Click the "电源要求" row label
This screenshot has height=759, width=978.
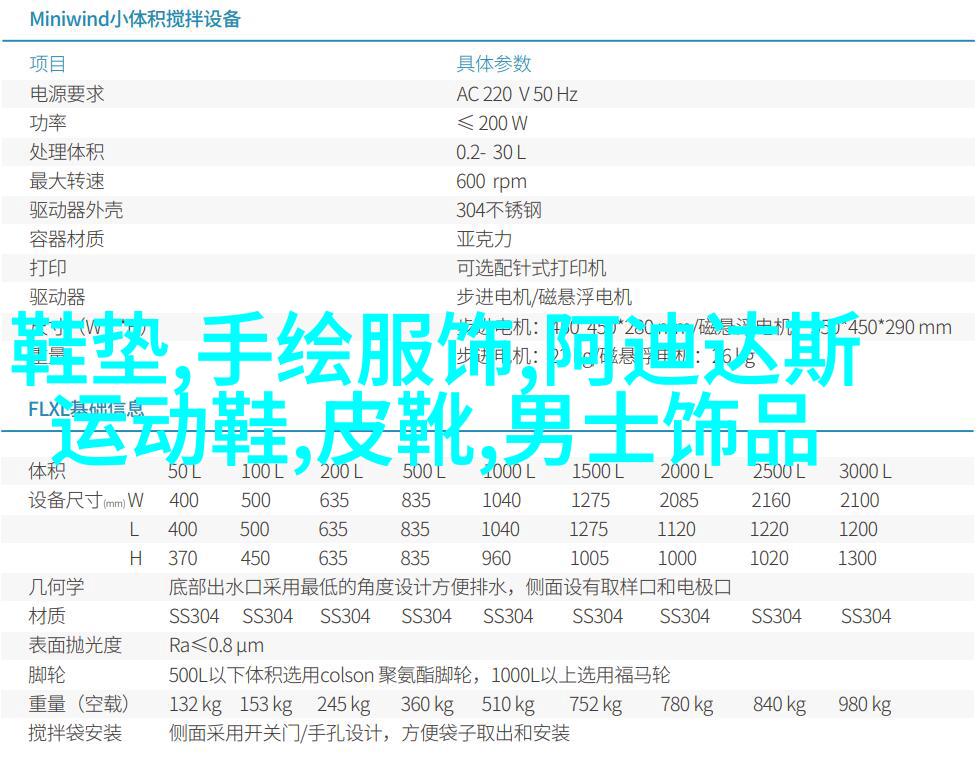coord(66,94)
